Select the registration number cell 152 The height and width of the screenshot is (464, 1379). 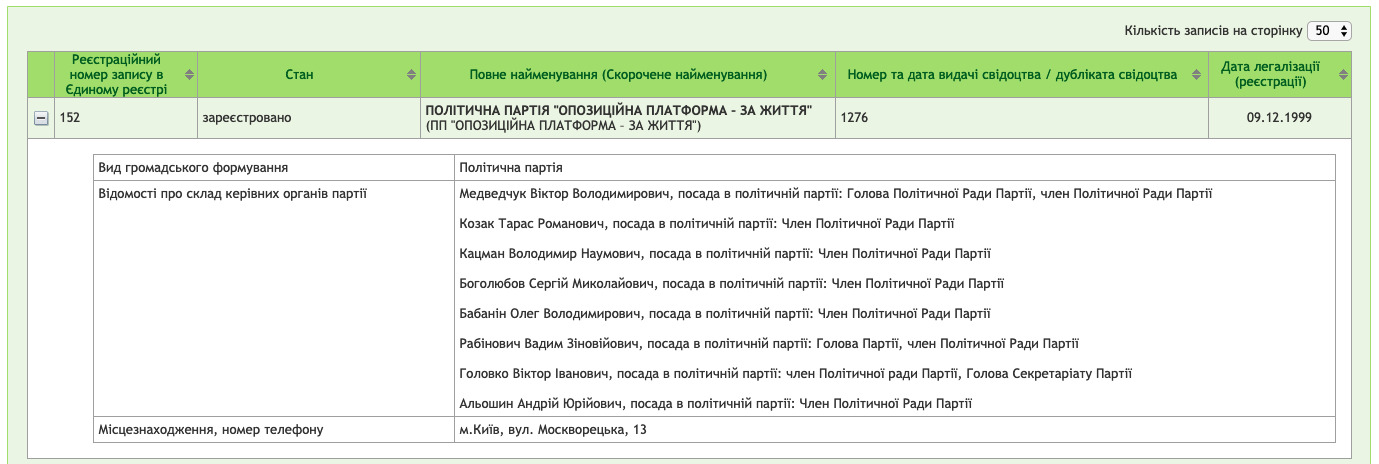coord(126,118)
